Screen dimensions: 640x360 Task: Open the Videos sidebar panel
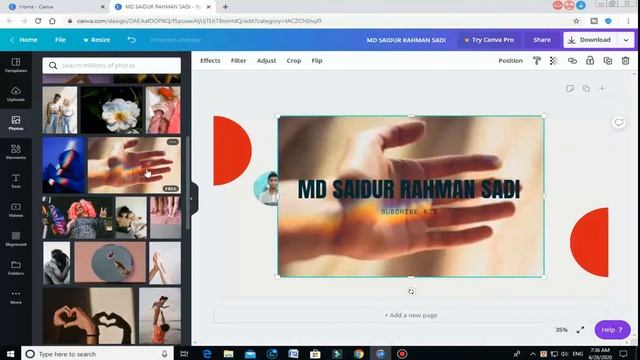pos(16,210)
